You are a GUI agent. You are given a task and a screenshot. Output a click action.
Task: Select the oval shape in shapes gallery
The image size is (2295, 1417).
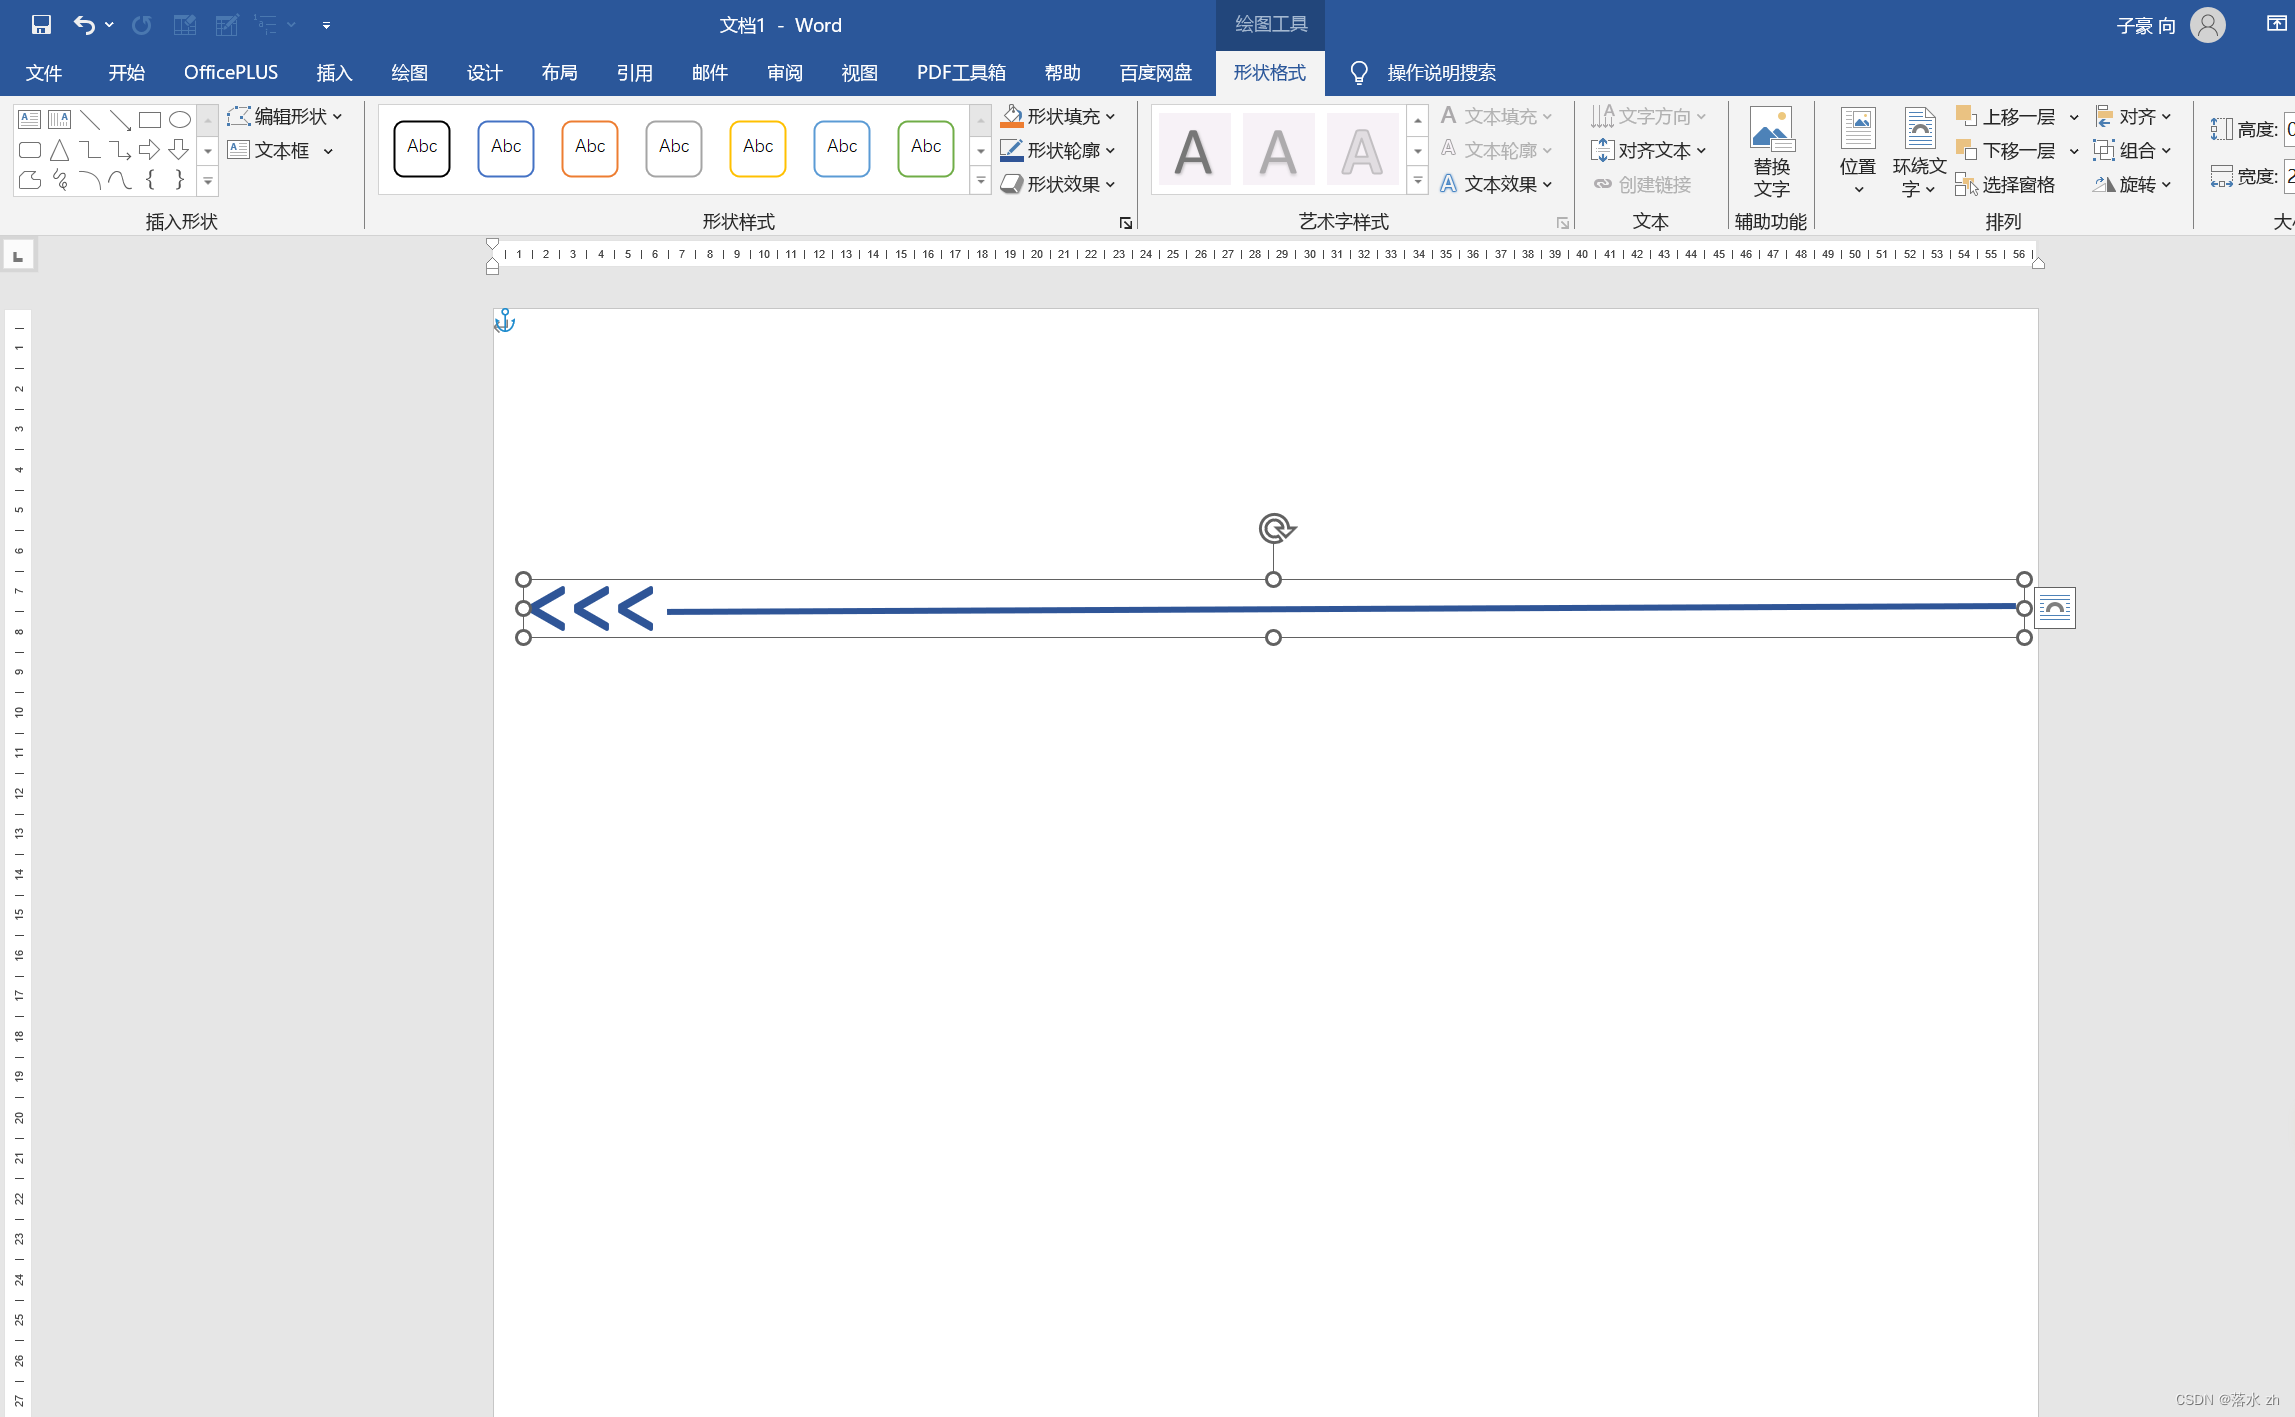click(x=179, y=120)
